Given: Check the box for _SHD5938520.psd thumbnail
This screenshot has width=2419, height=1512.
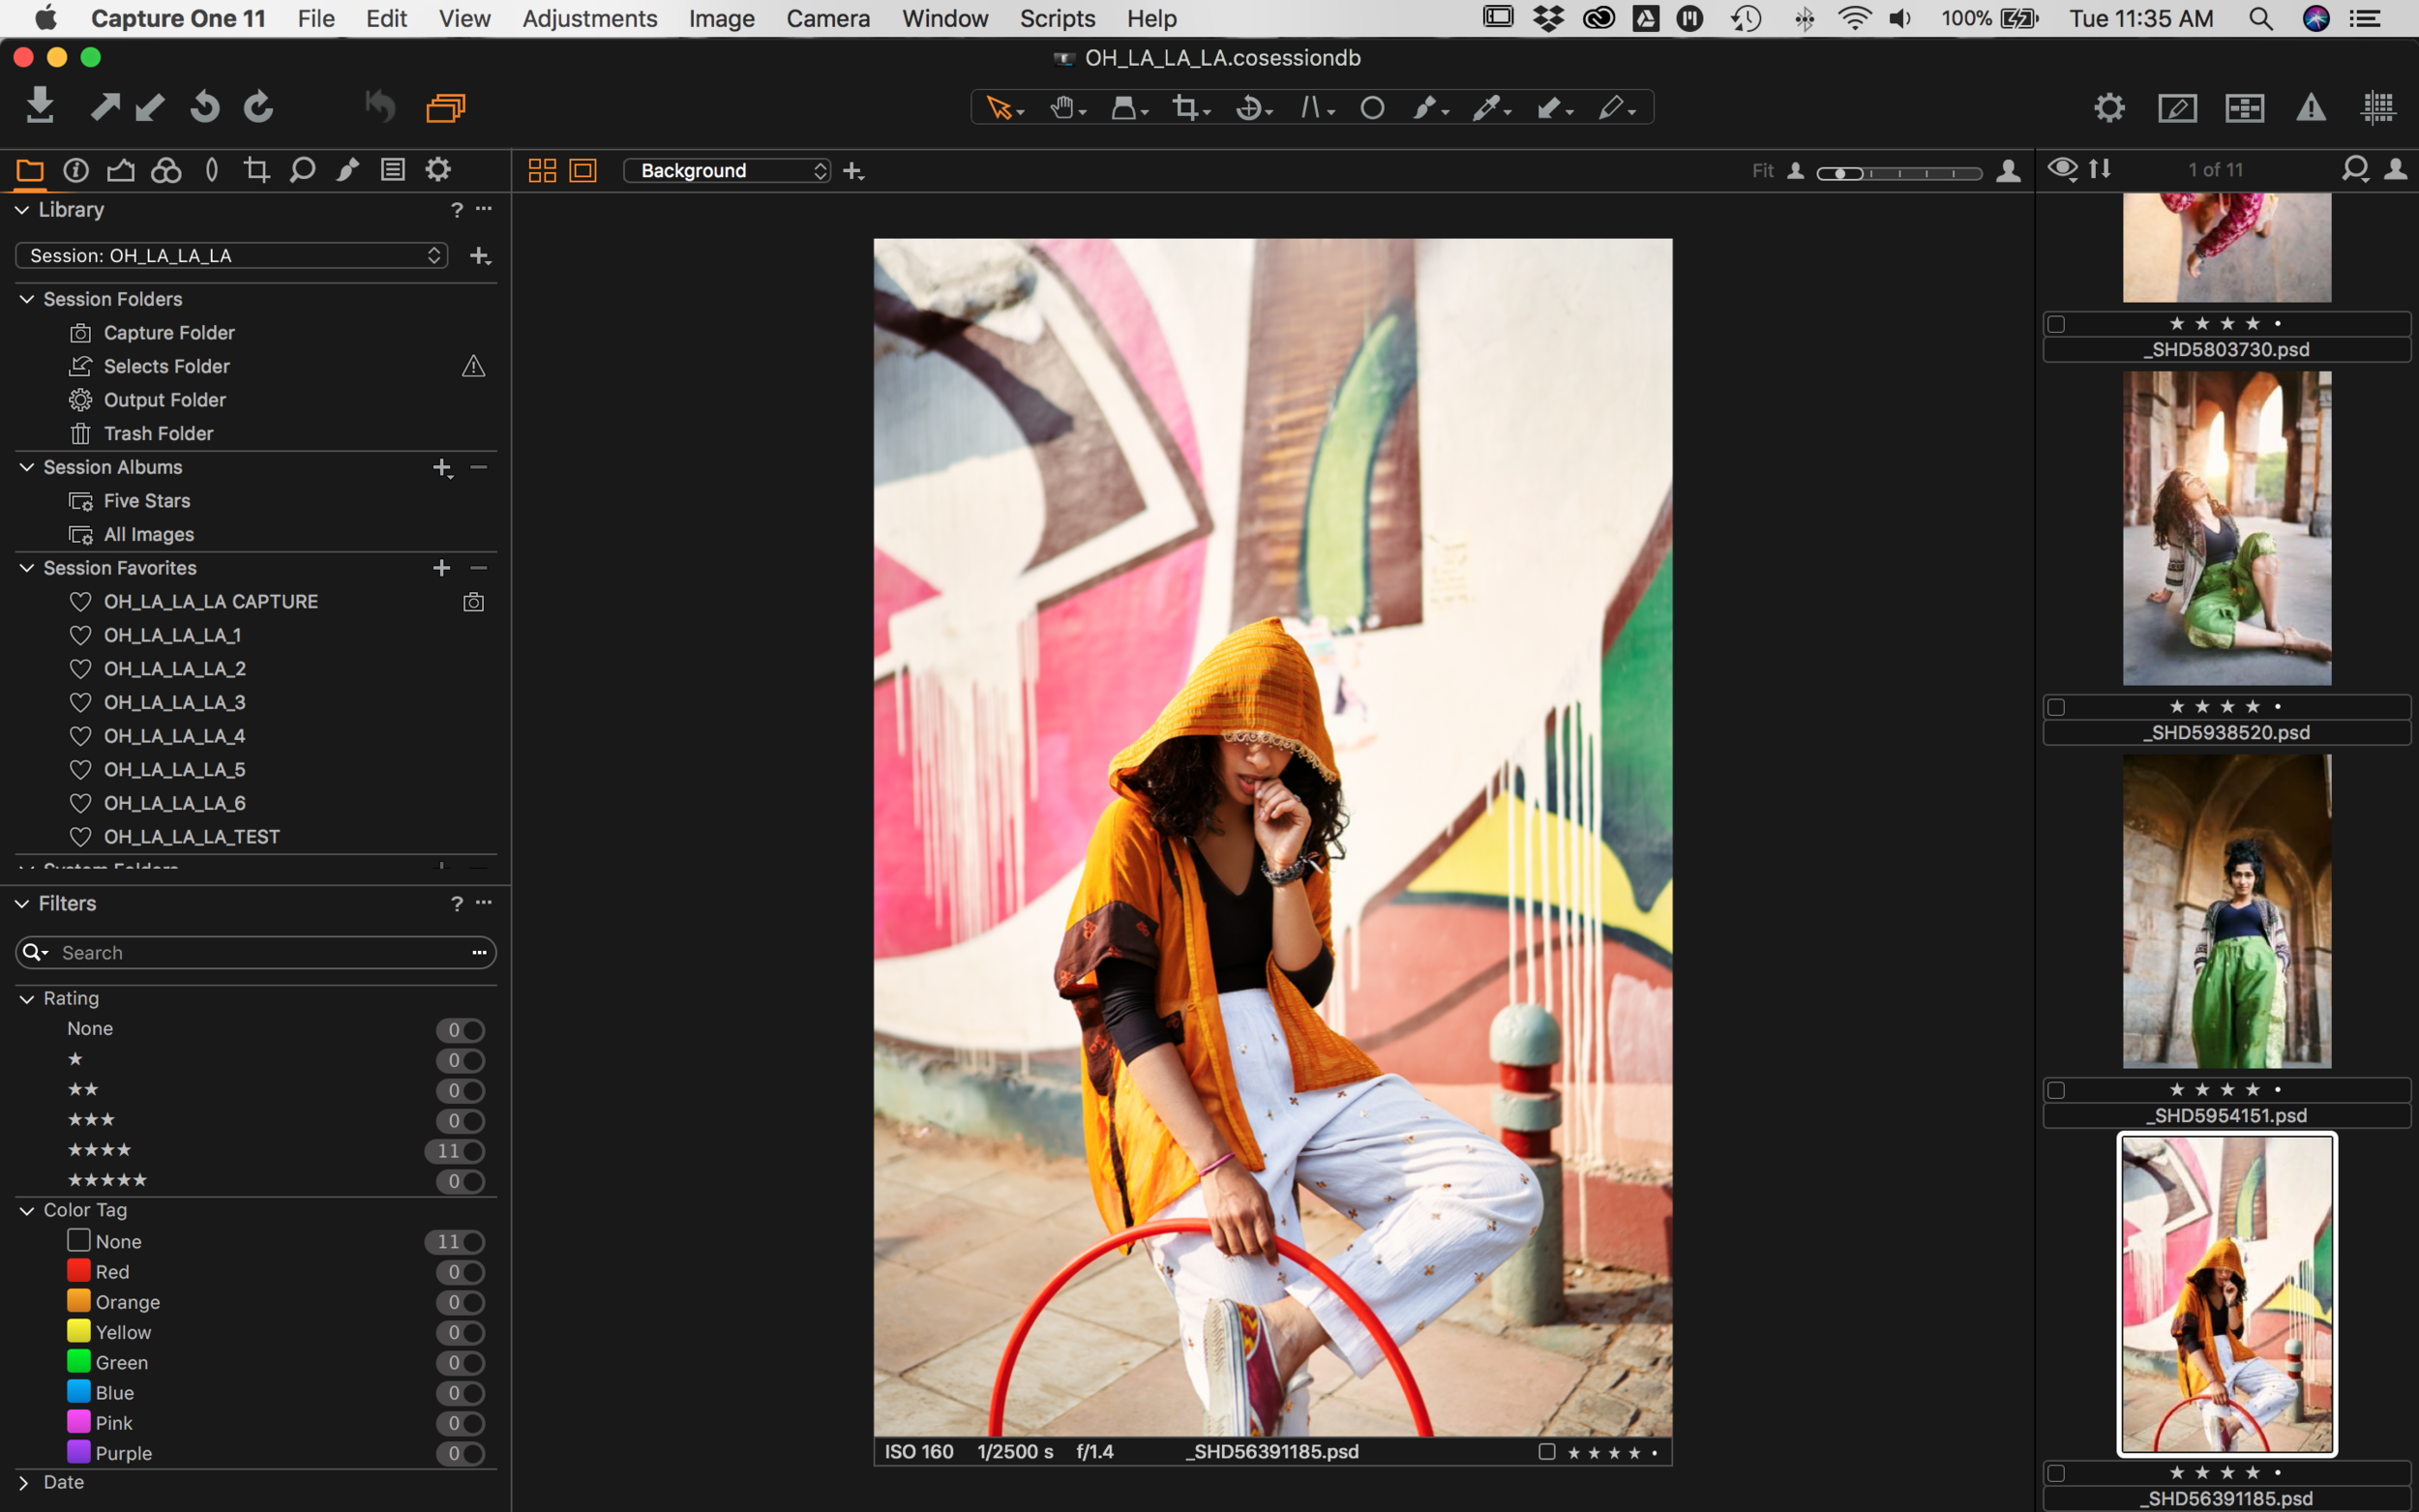Looking at the screenshot, I should coord(2056,707).
